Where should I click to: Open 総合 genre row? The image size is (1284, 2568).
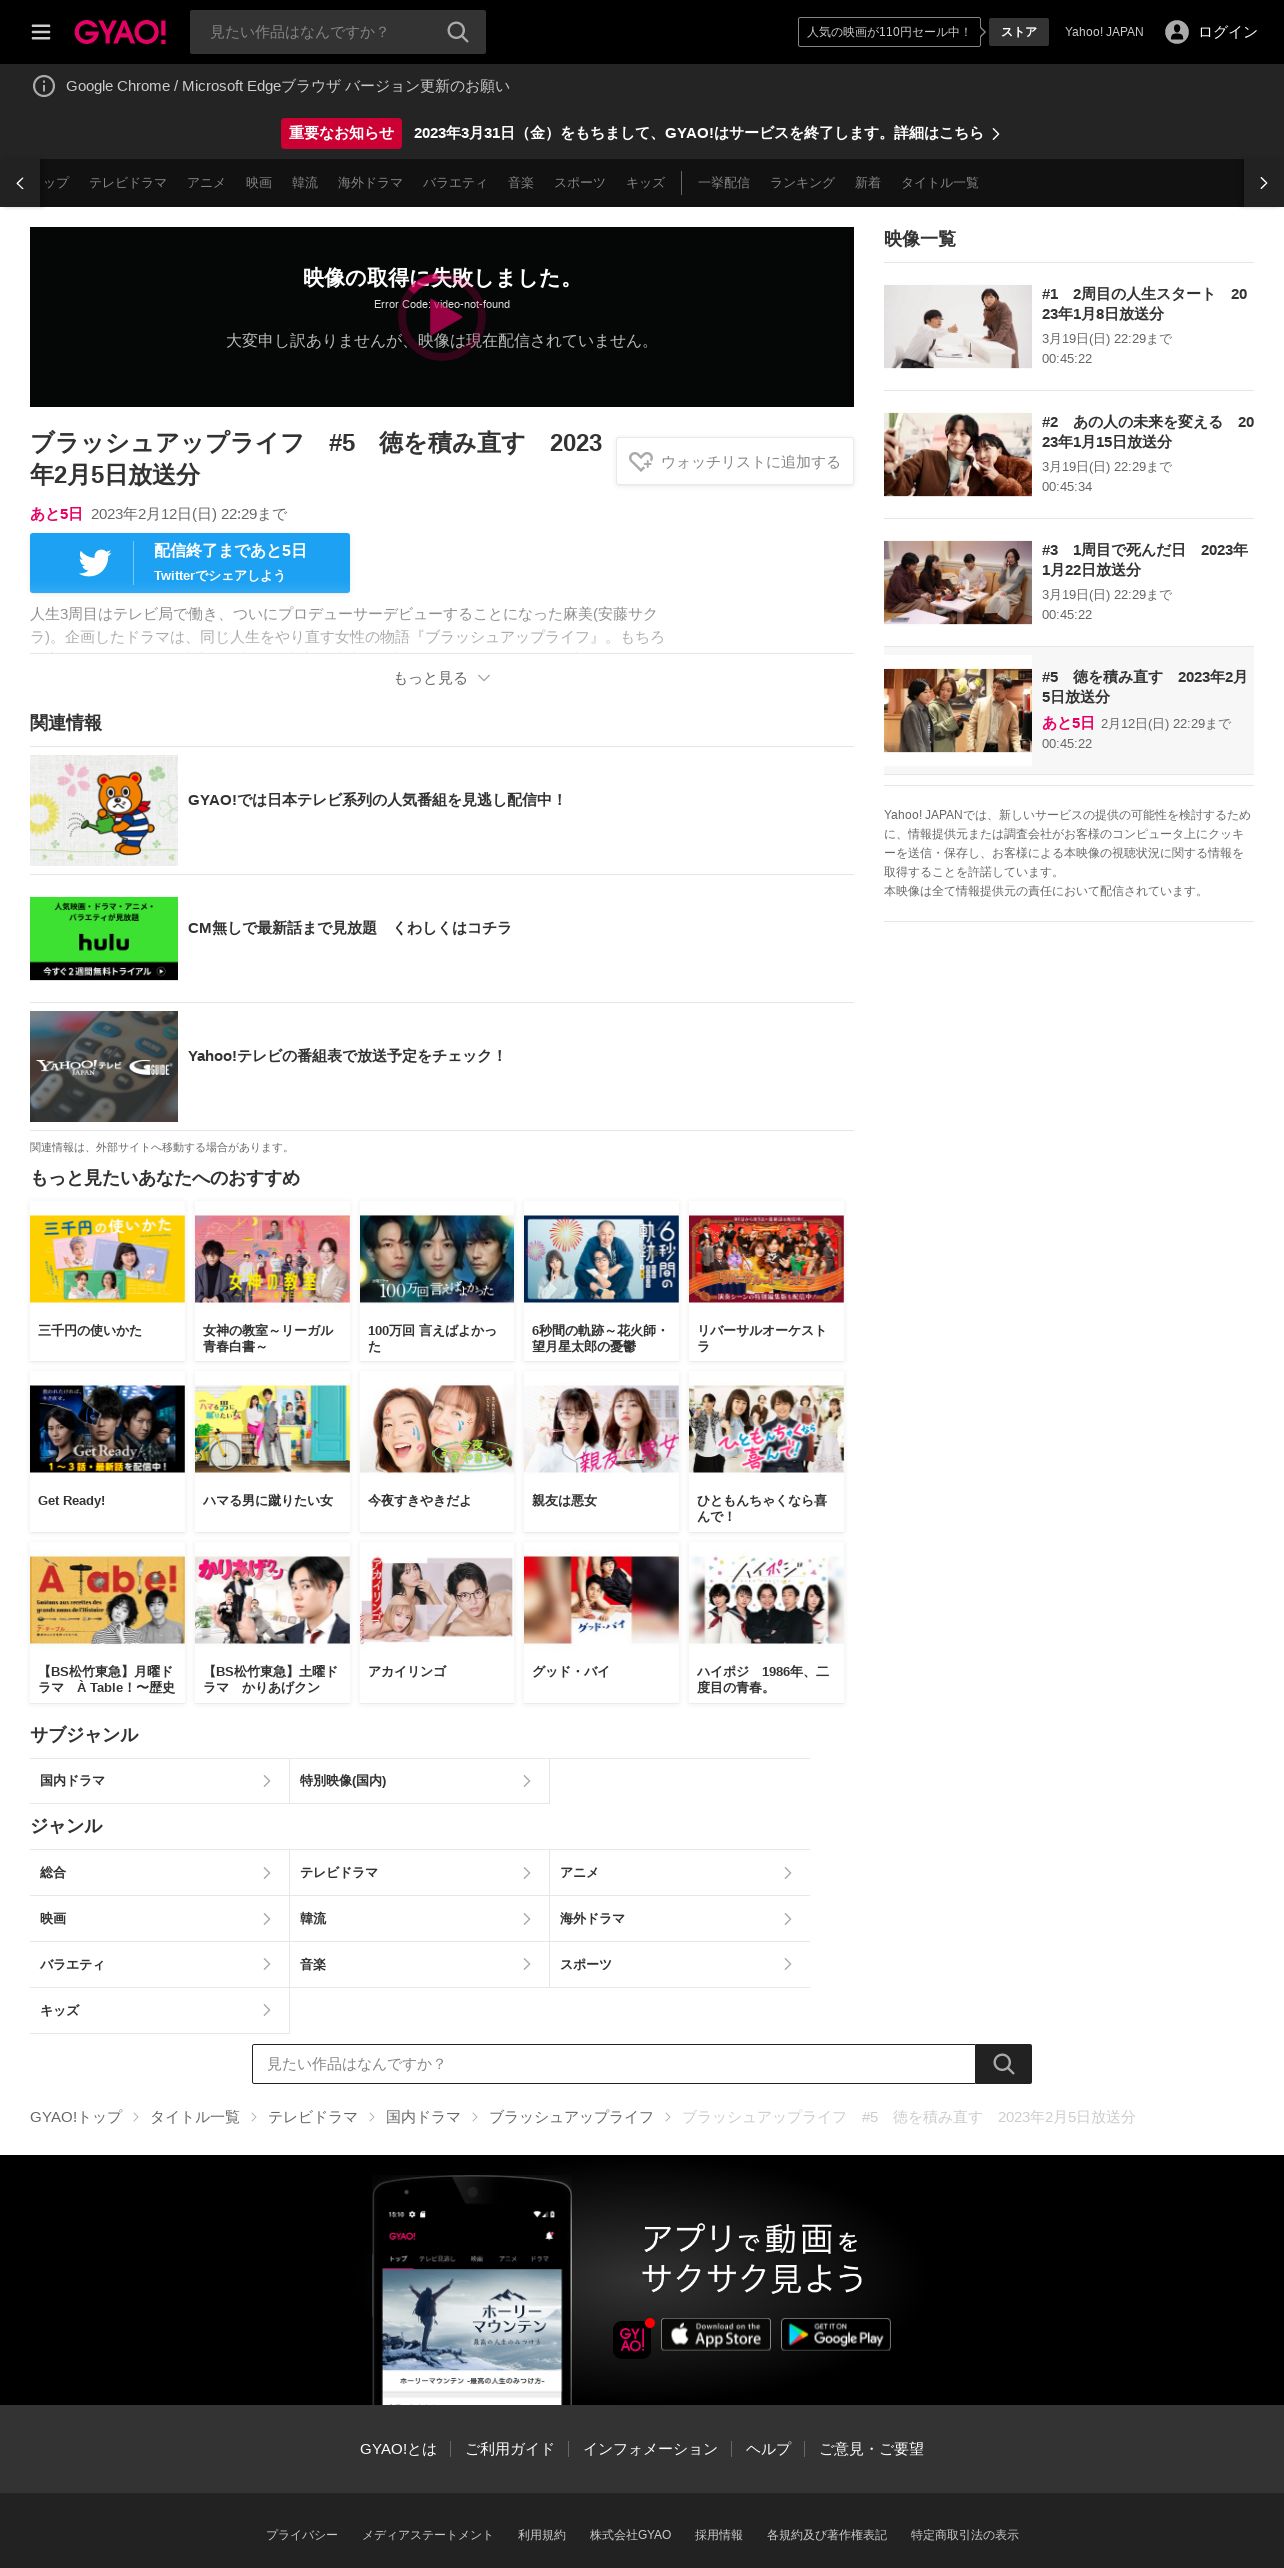tap(160, 1873)
